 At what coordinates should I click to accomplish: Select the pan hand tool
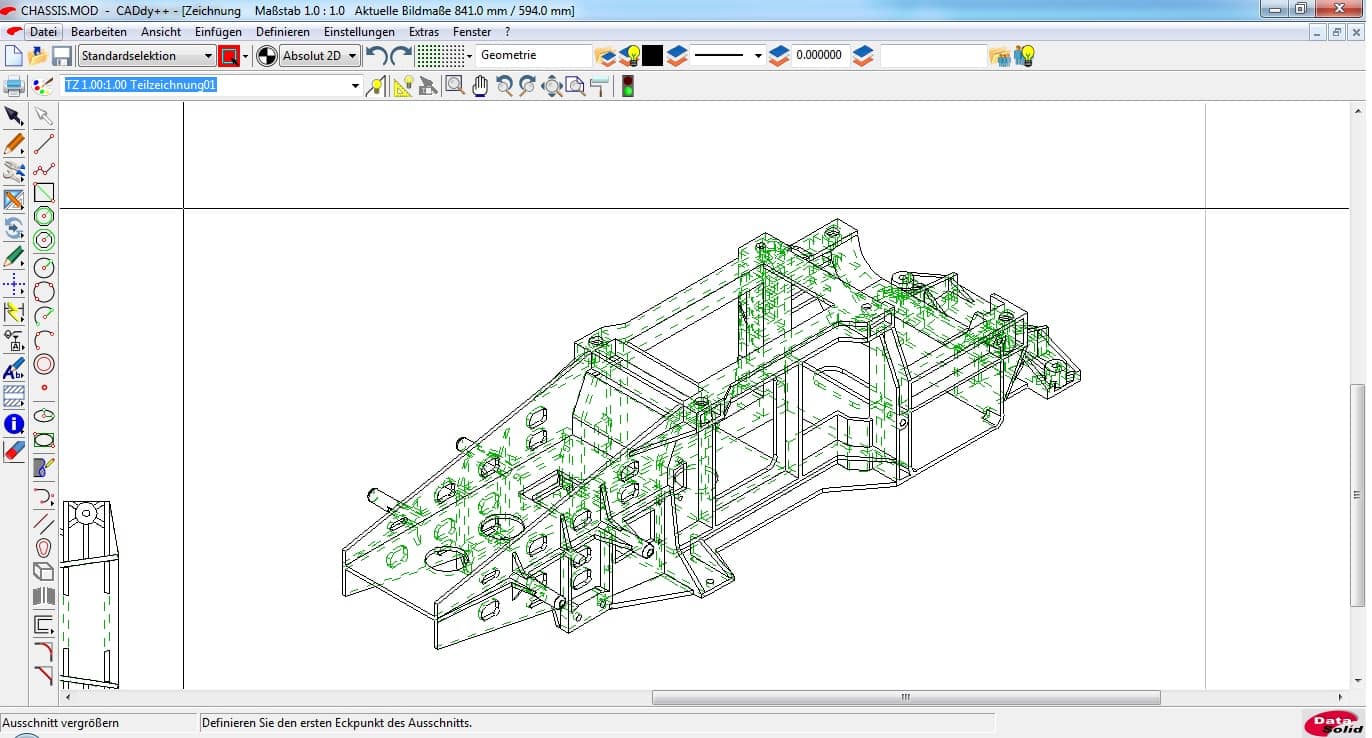pos(480,86)
